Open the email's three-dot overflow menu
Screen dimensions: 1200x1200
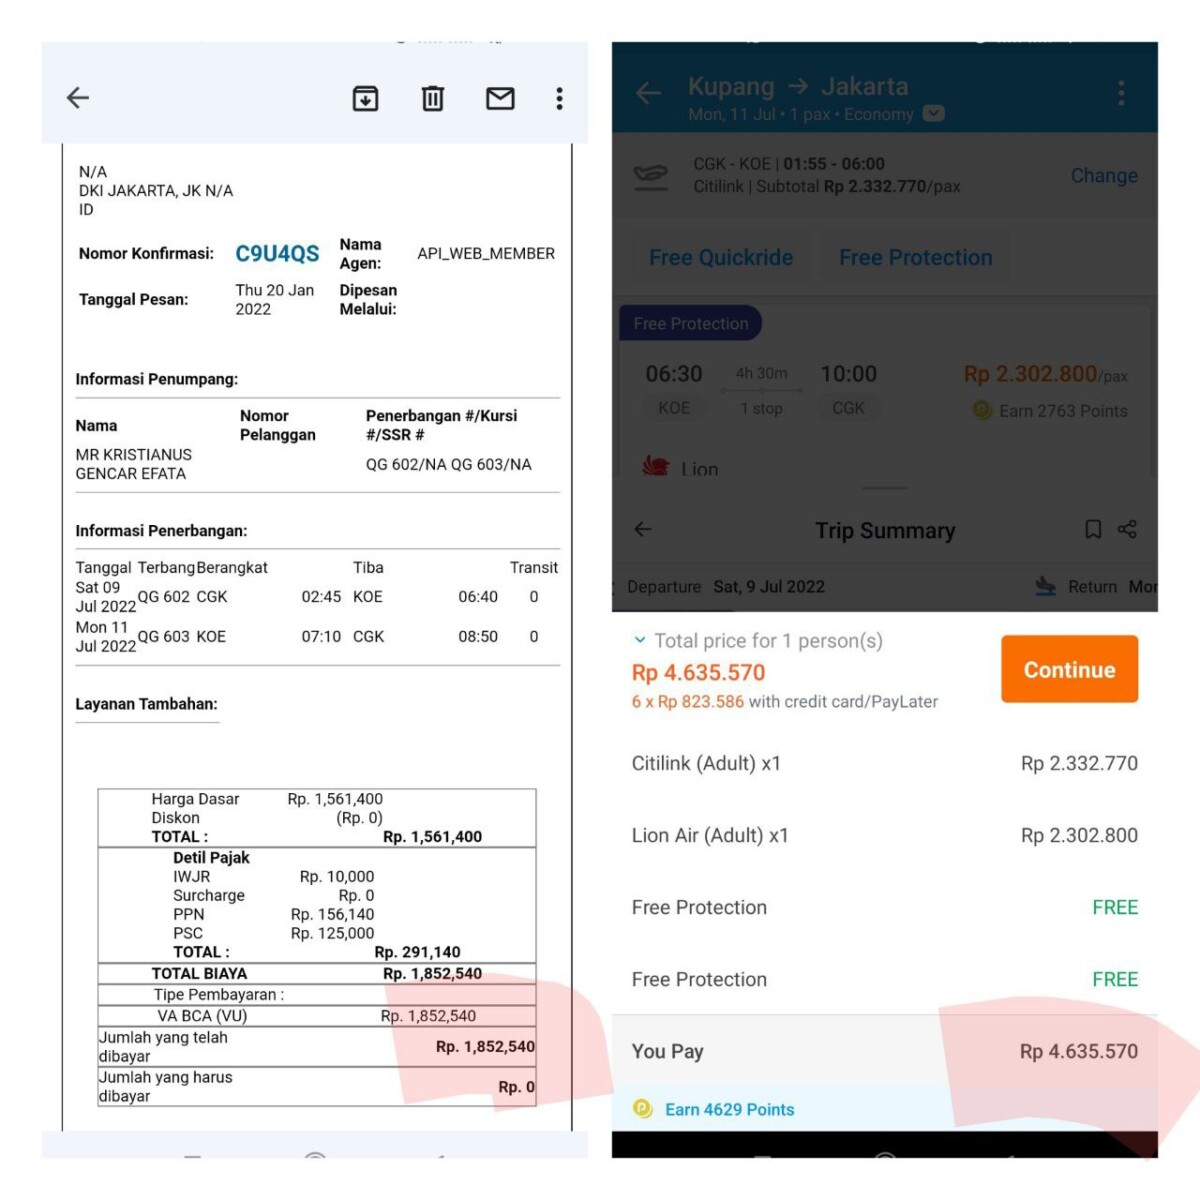[559, 98]
